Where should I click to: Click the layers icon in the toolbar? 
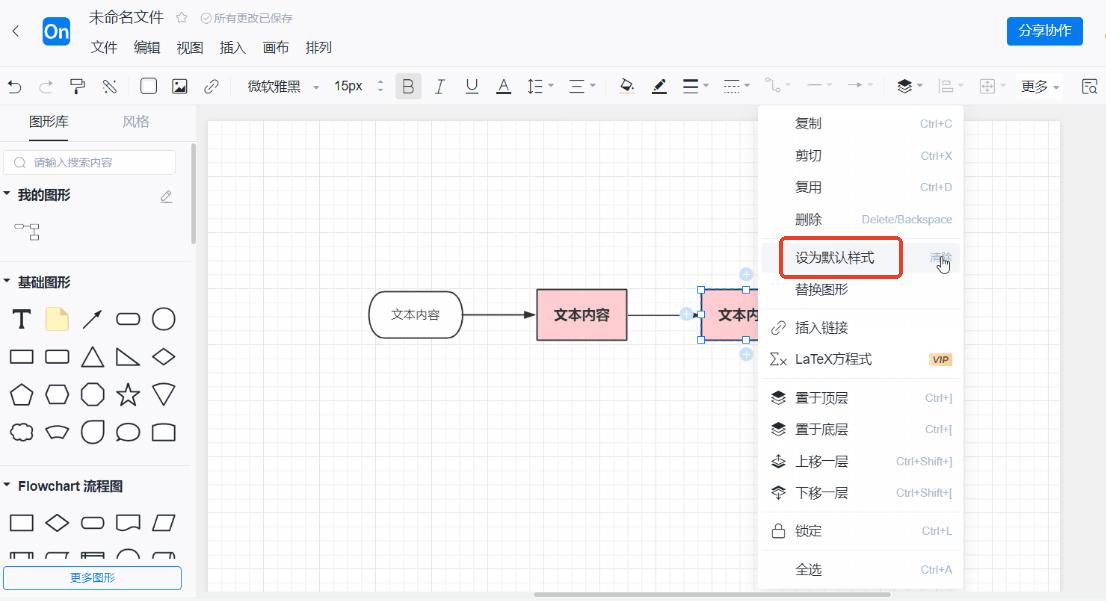(903, 86)
